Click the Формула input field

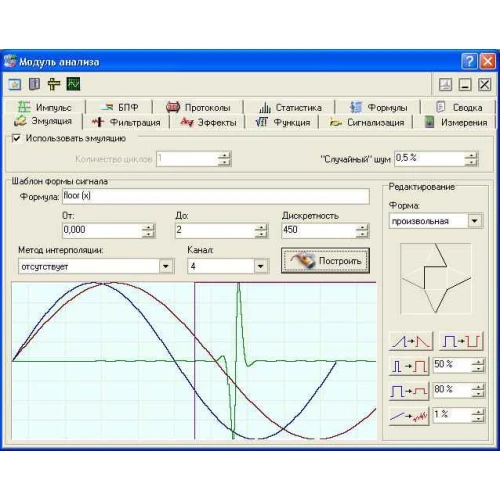[216, 196]
